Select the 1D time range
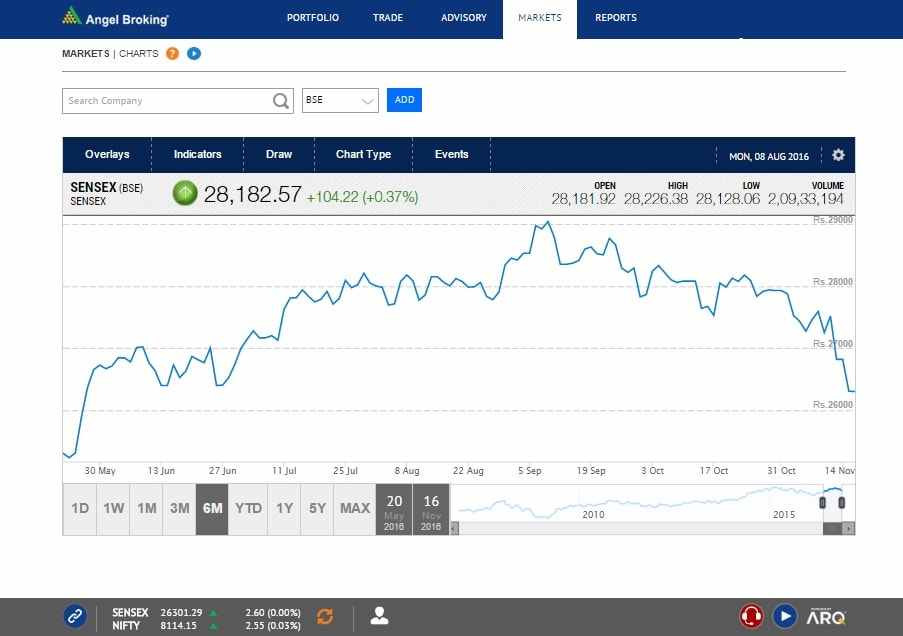The image size is (903, 636). (80, 508)
